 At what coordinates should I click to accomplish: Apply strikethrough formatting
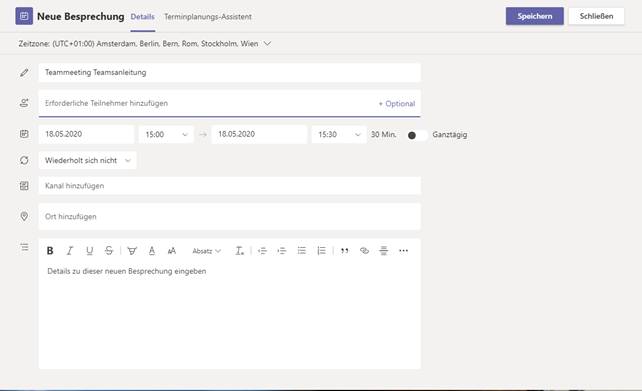click(x=109, y=251)
